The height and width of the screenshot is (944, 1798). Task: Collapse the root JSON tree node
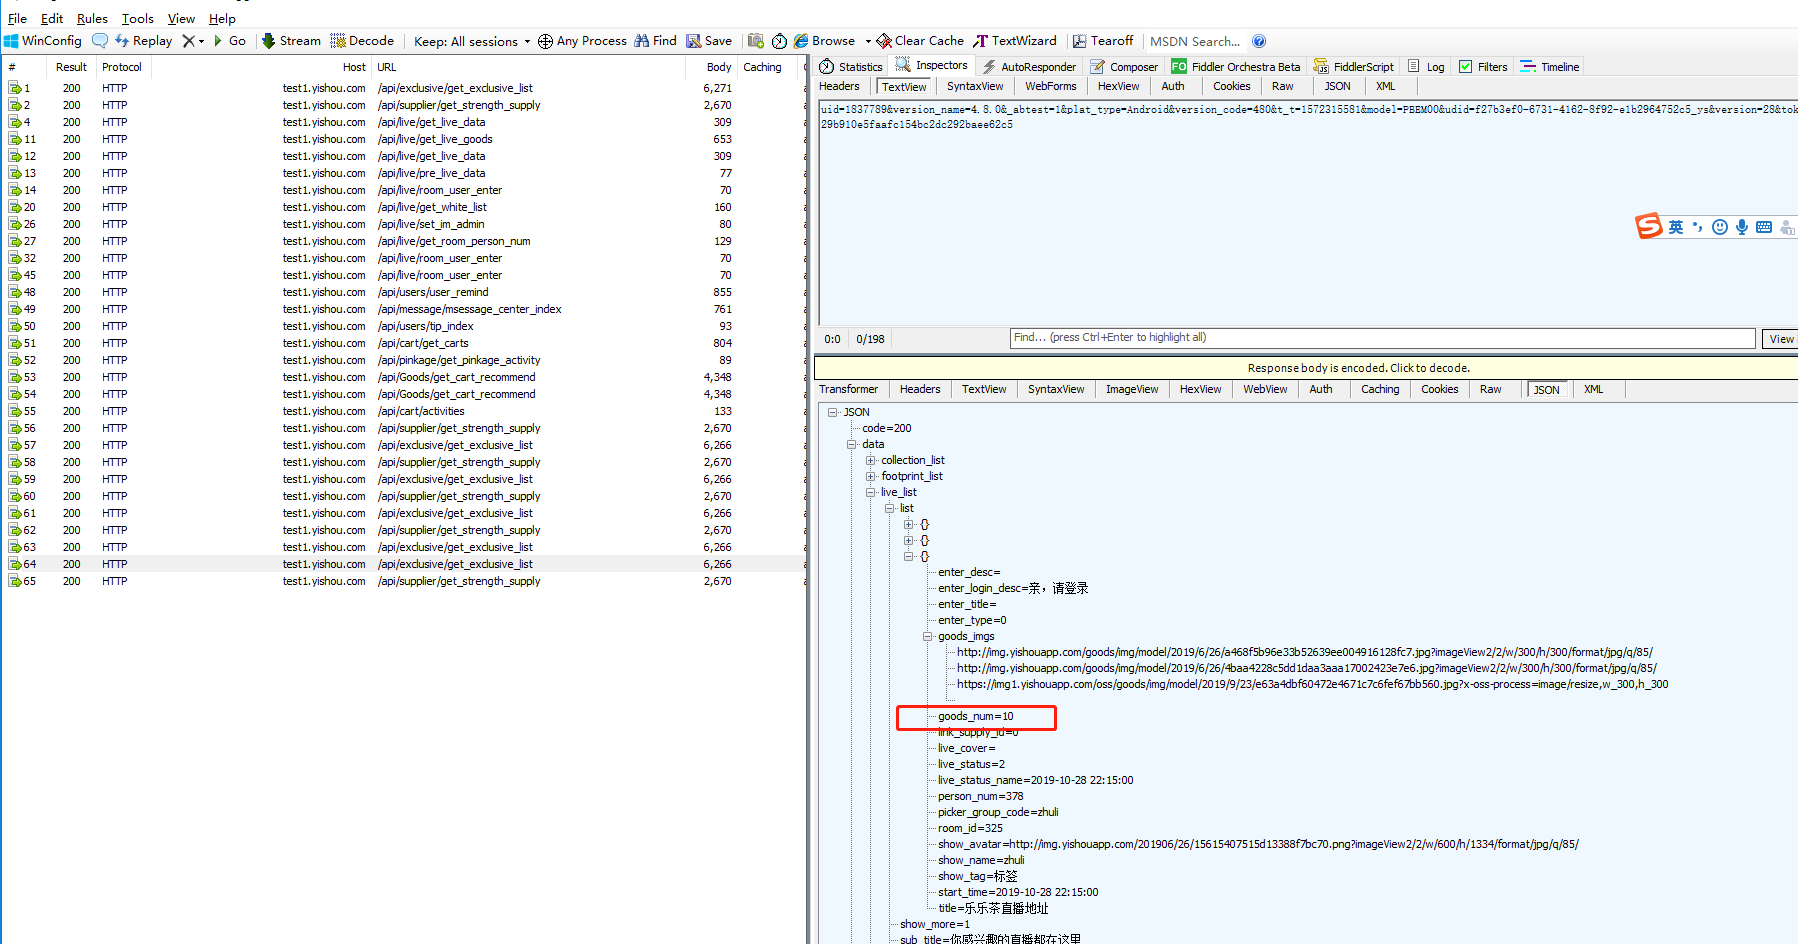pyautogui.click(x=832, y=412)
